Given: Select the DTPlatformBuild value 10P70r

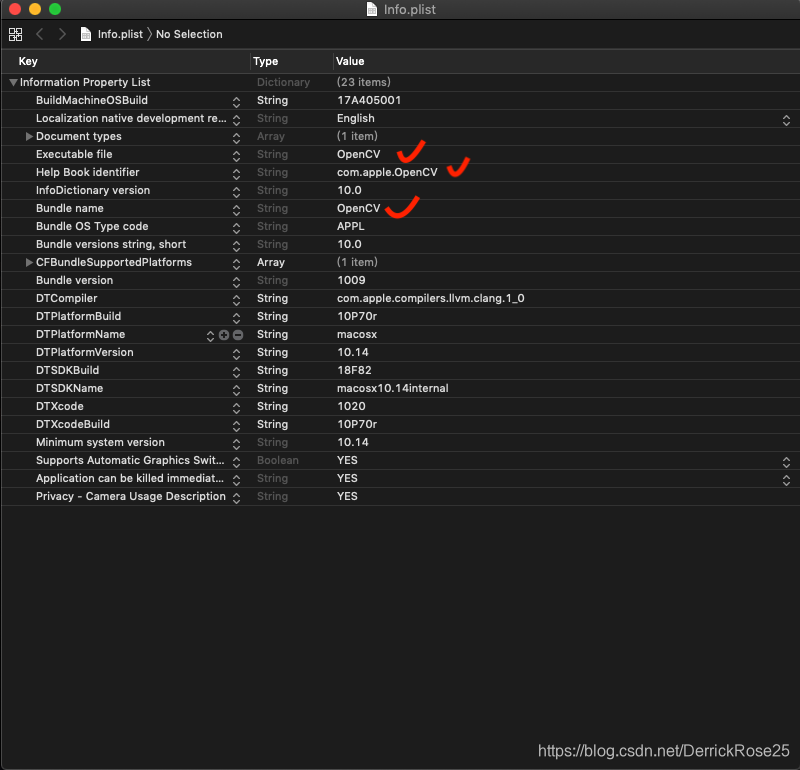Looking at the screenshot, I should (x=357, y=316).
